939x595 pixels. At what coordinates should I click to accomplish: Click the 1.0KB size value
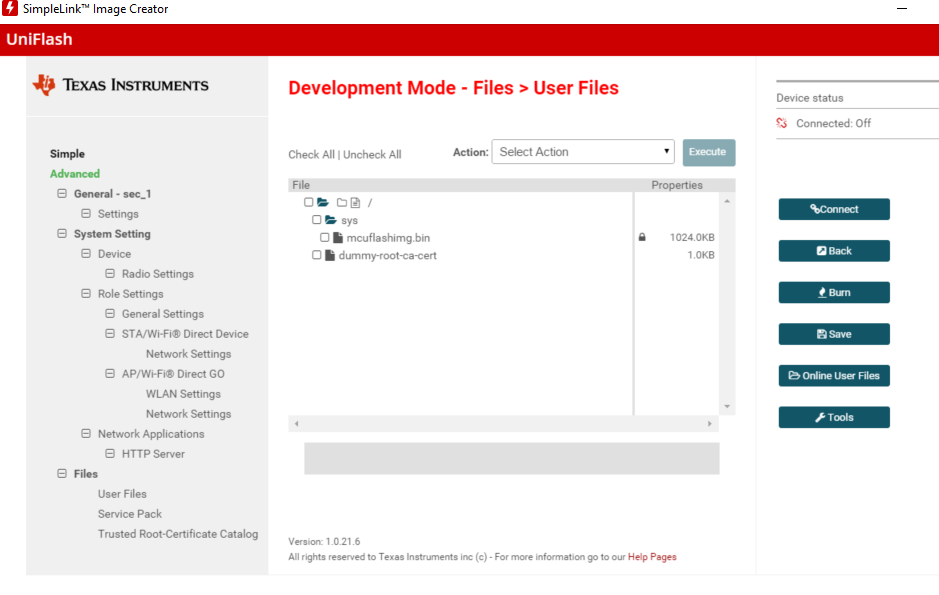point(701,255)
